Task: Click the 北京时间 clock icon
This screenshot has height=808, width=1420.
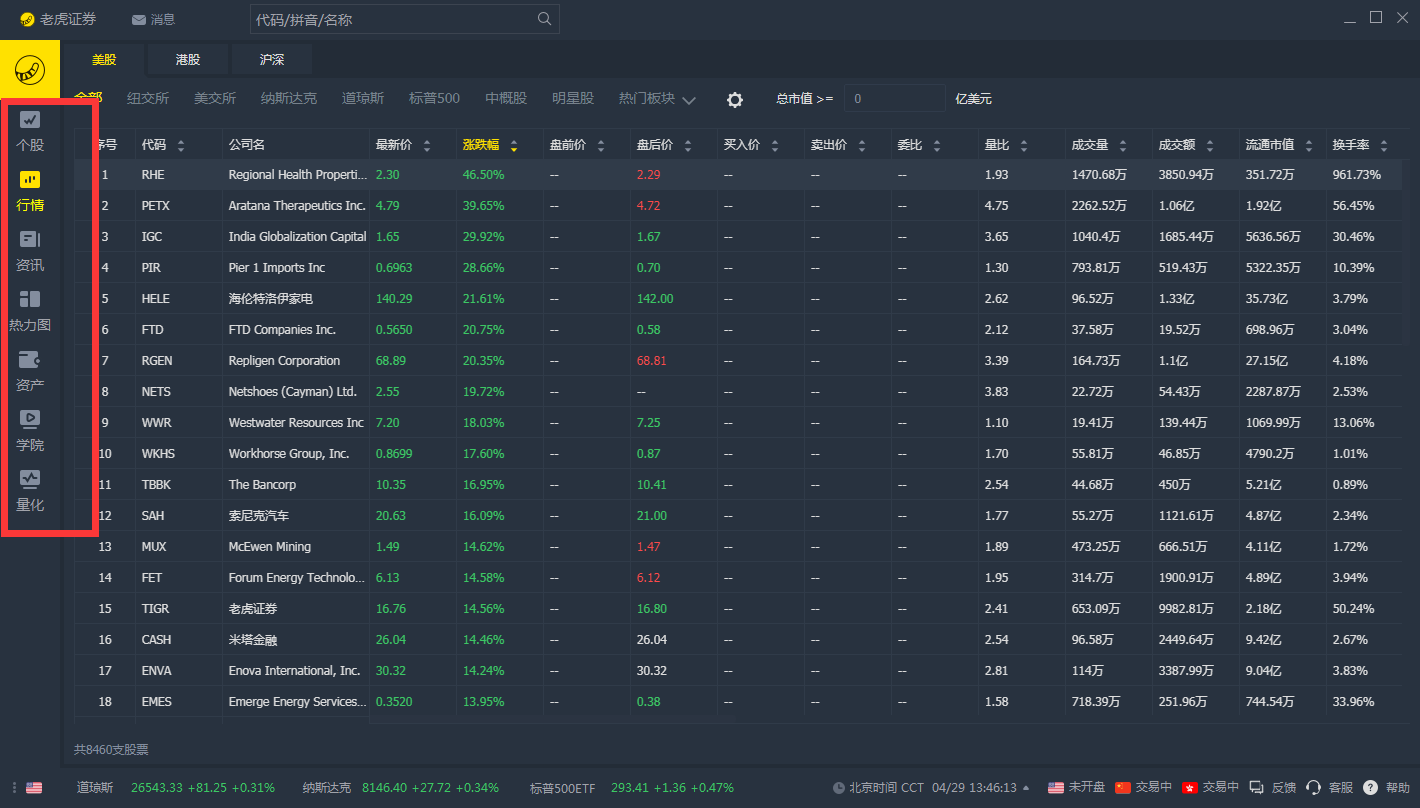Action: tap(838, 788)
